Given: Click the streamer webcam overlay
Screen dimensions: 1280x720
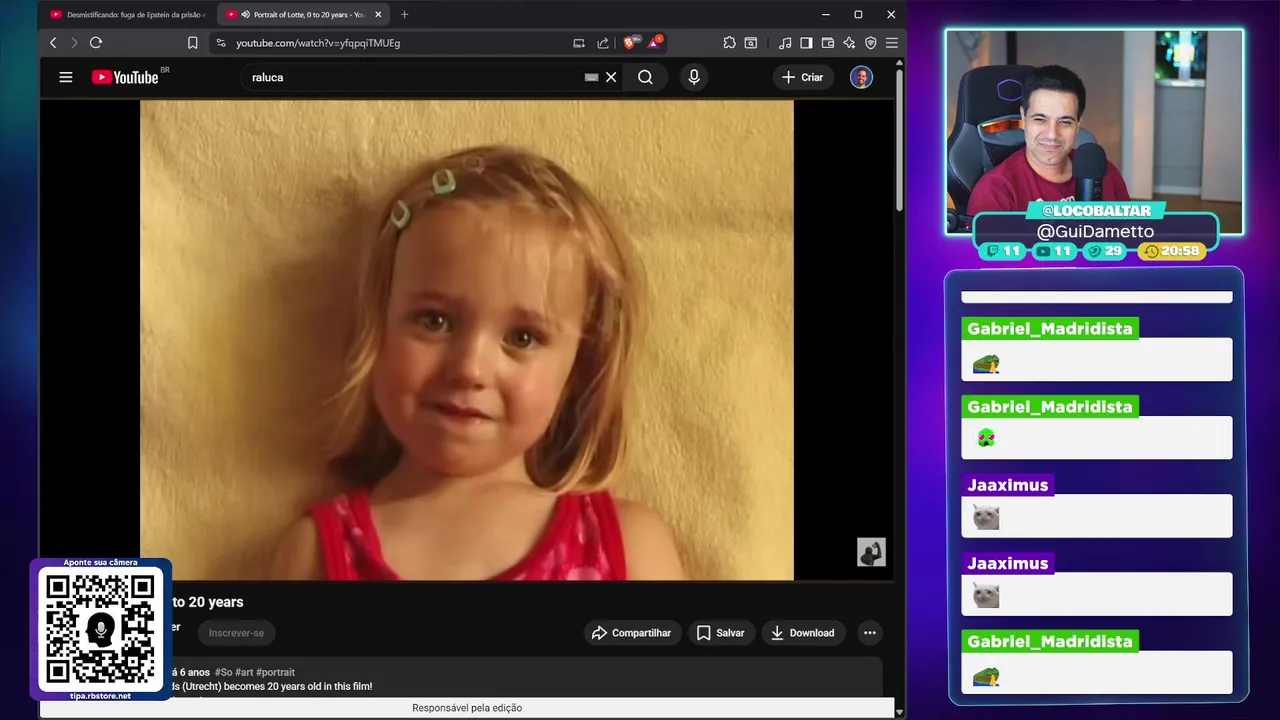Looking at the screenshot, I should click(1094, 132).
